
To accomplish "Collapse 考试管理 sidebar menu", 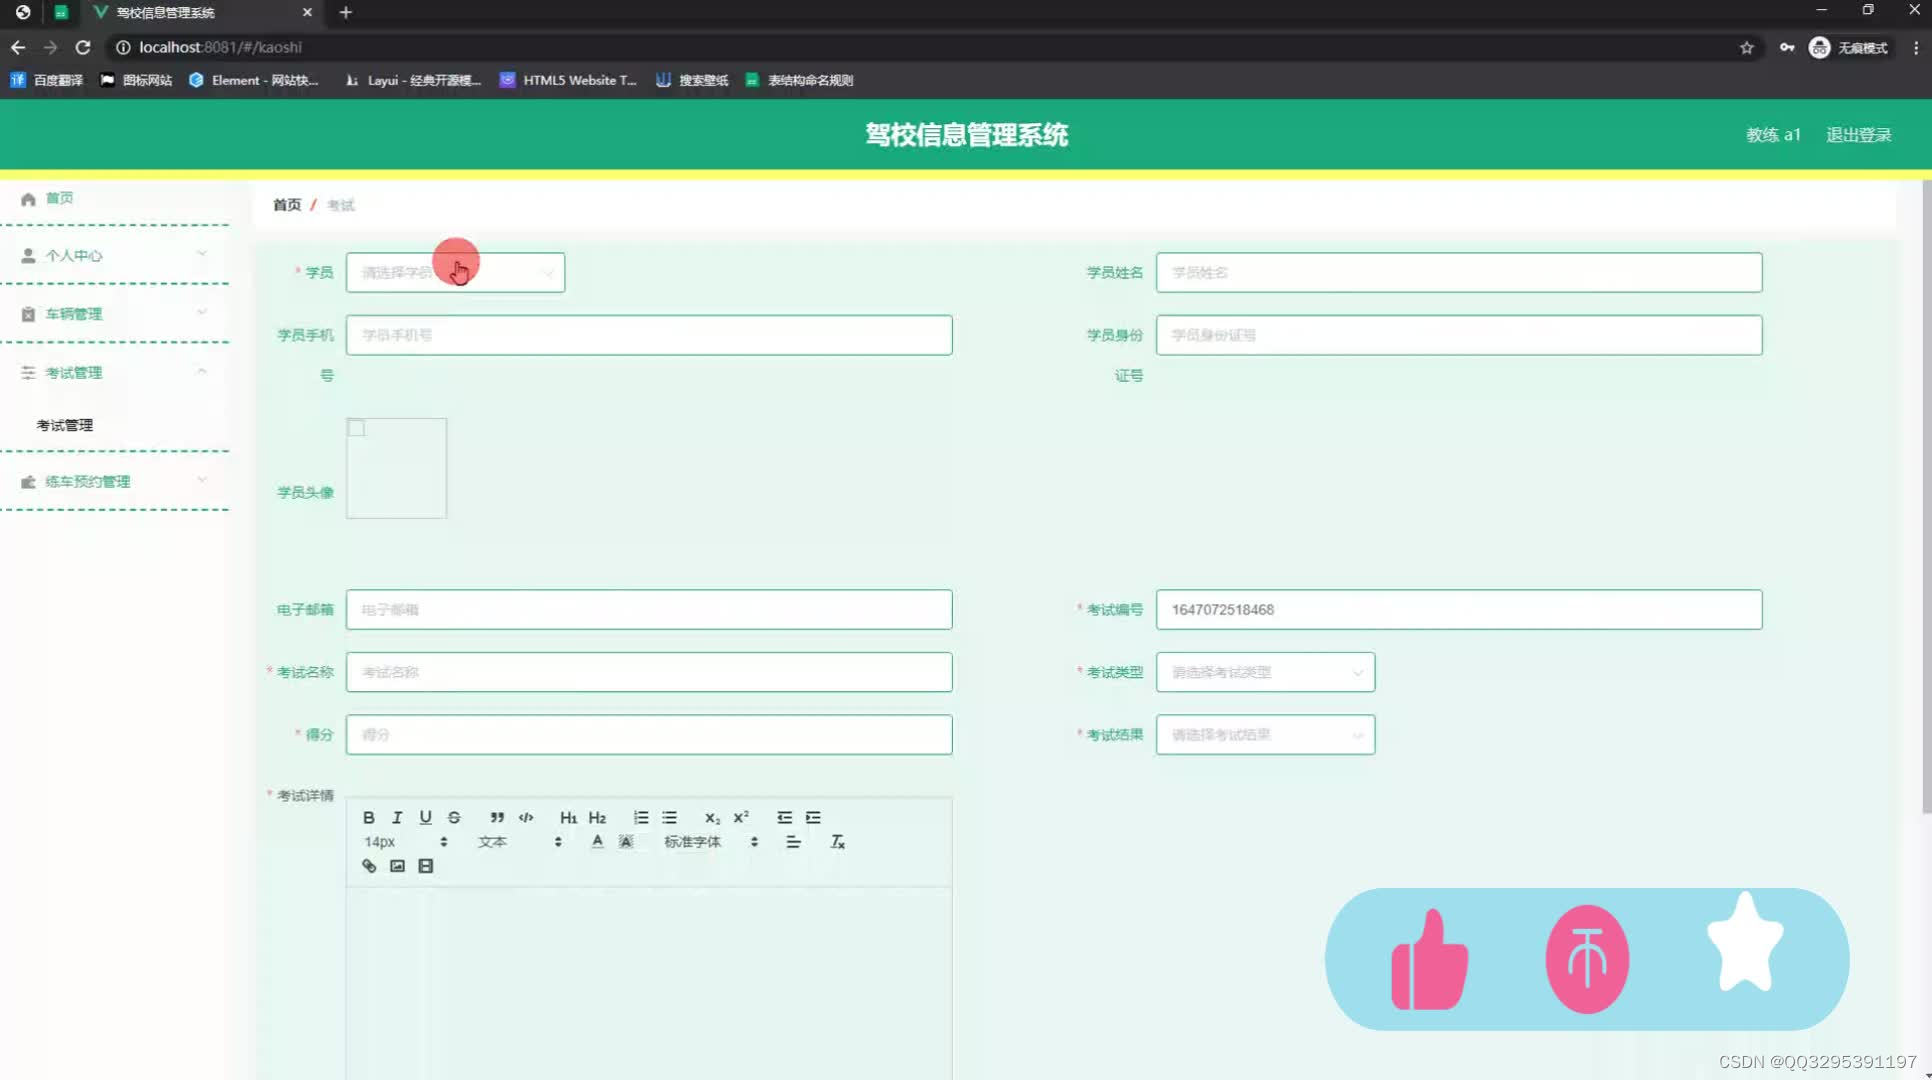I will (x=115, y=372).
